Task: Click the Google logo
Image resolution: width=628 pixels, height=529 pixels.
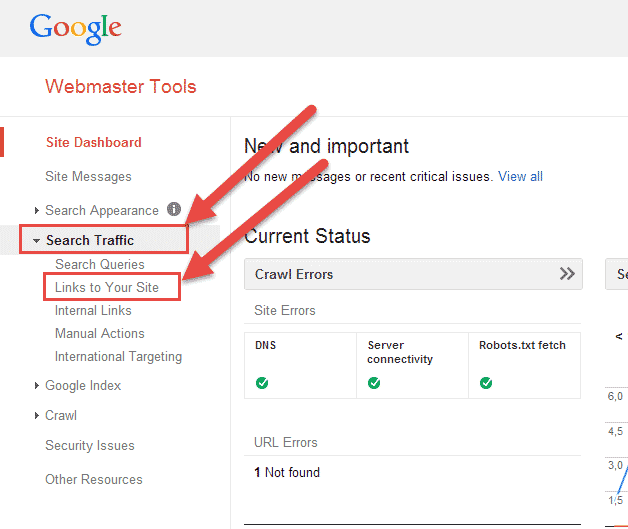Action: (x=76, y=28)
